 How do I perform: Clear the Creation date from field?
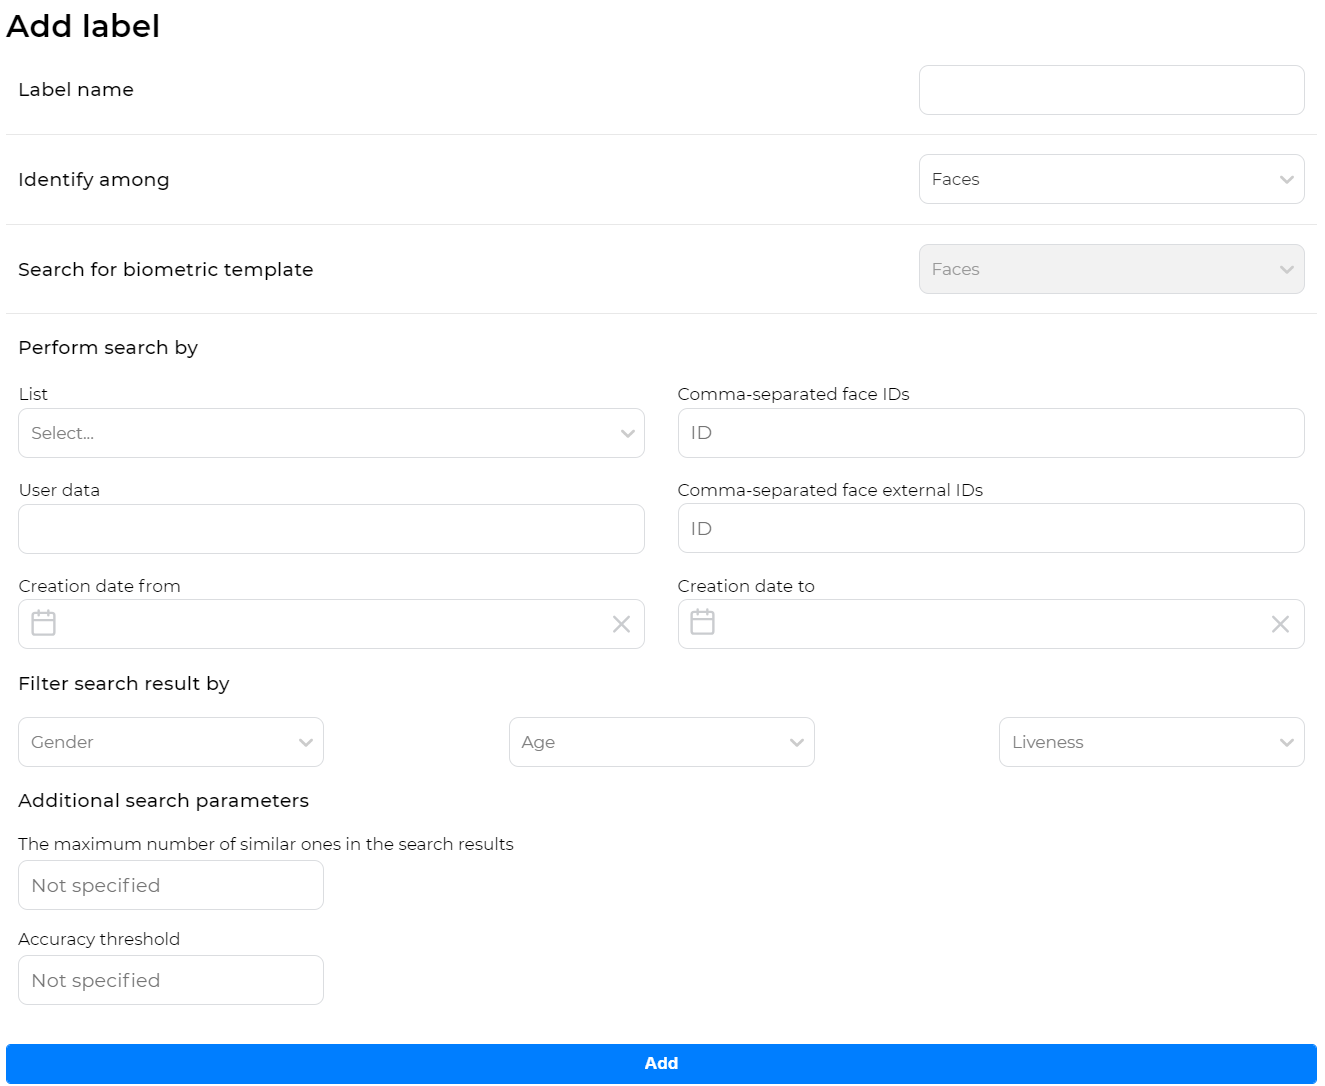(x=621, y=623)
